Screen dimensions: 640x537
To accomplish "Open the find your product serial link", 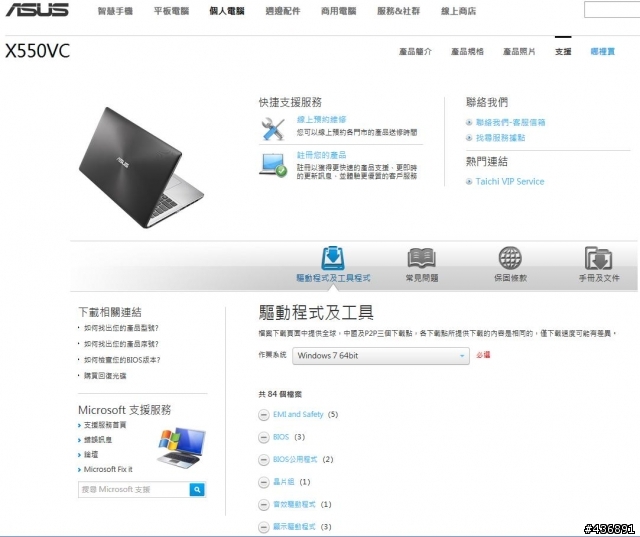I will click(121, 344).
